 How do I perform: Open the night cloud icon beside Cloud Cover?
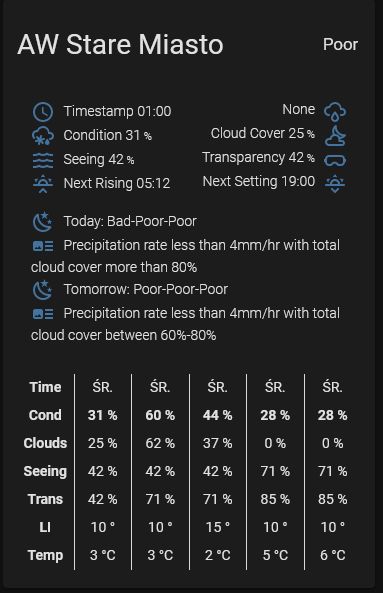[335, 136]
